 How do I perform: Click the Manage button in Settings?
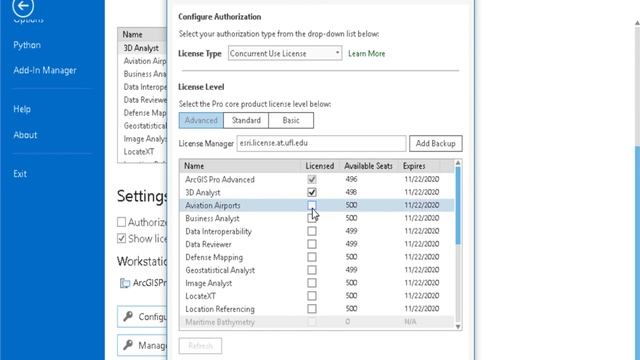click(x=142, y=345)
